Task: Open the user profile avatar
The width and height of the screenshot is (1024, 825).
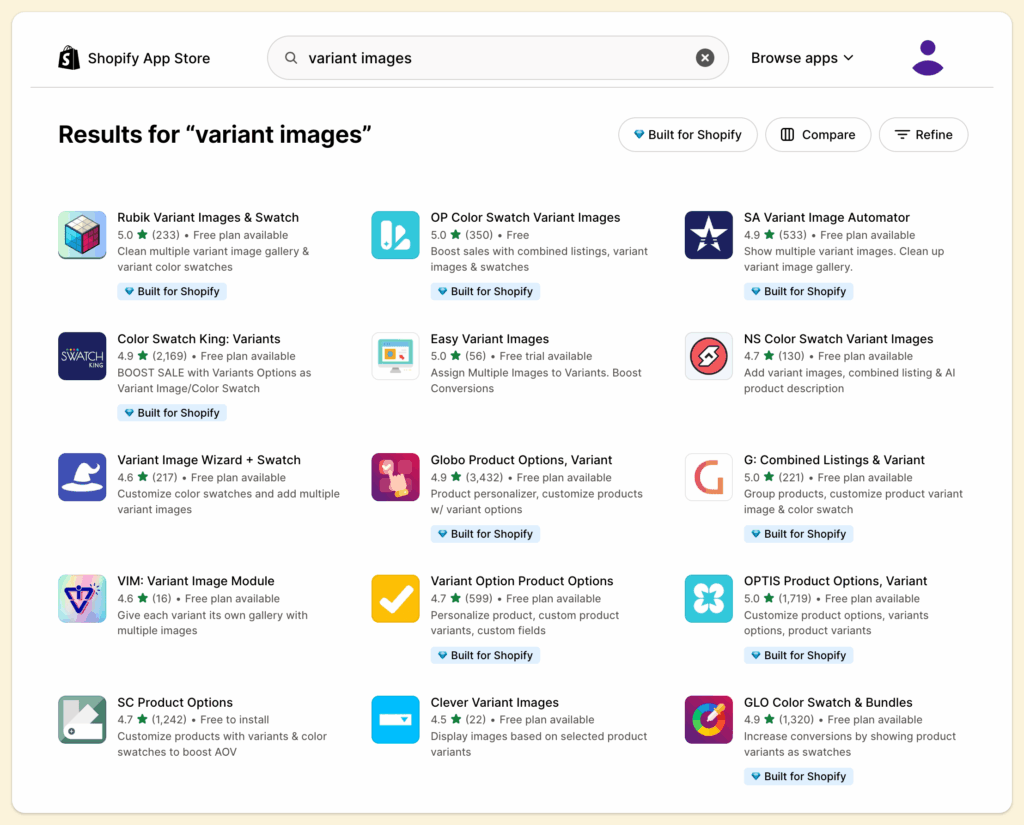Action: pyautogui.click(x=927, y=58)
